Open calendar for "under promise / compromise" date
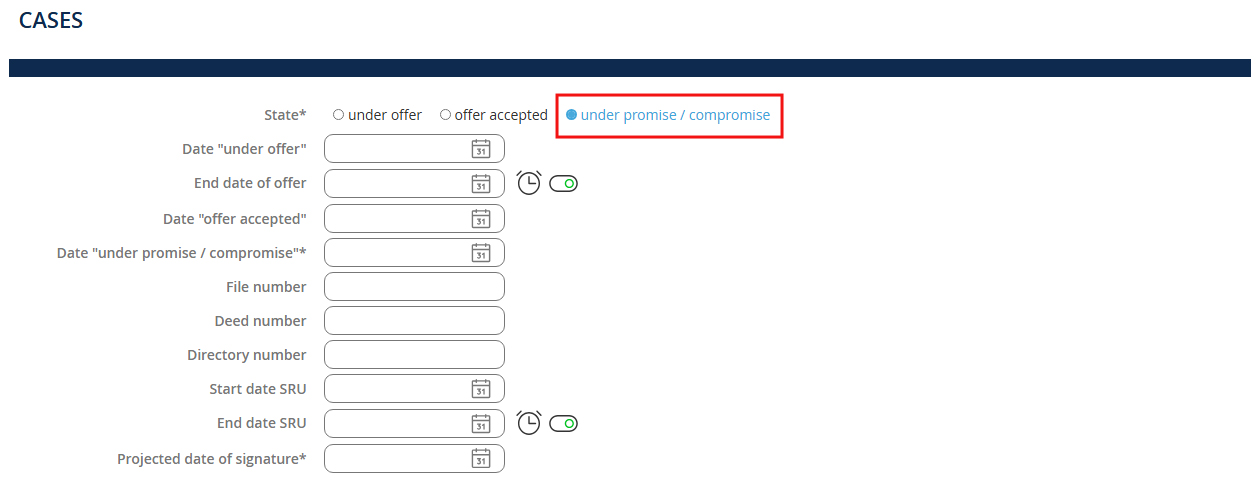The height and width of the screenshot is (492, 1260). coord(481,253)
